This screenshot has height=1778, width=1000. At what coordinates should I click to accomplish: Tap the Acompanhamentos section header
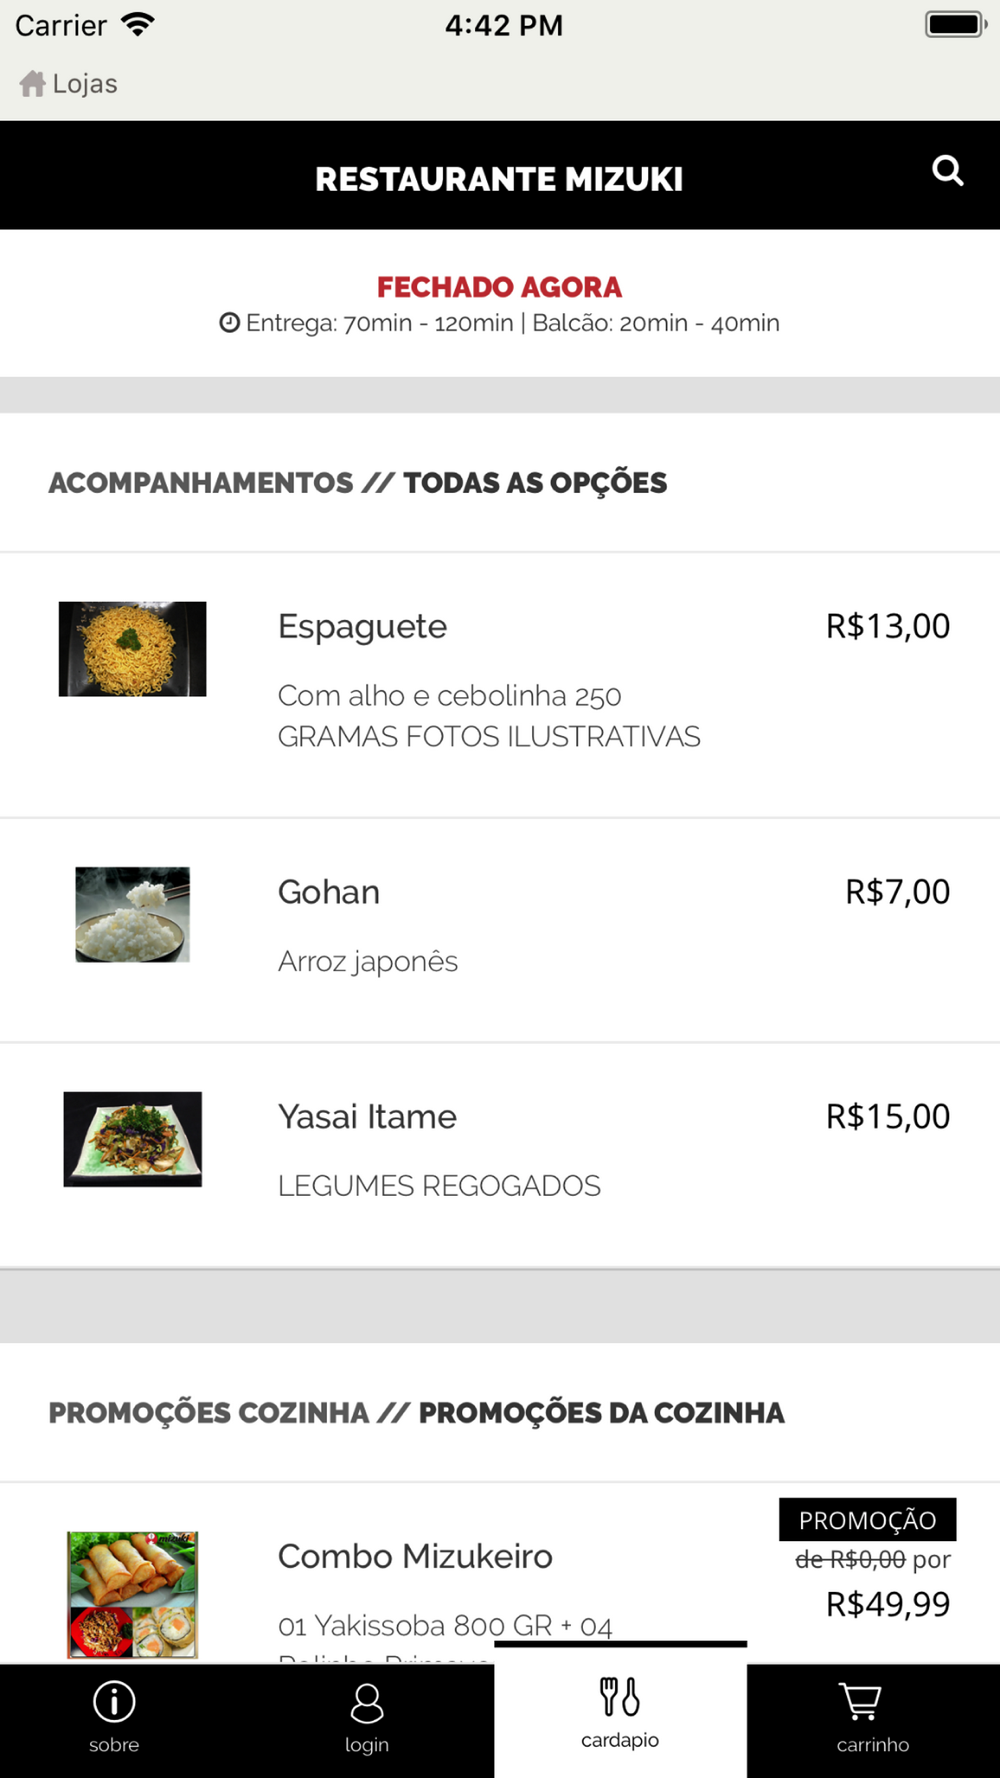click(x=357, y=483)
